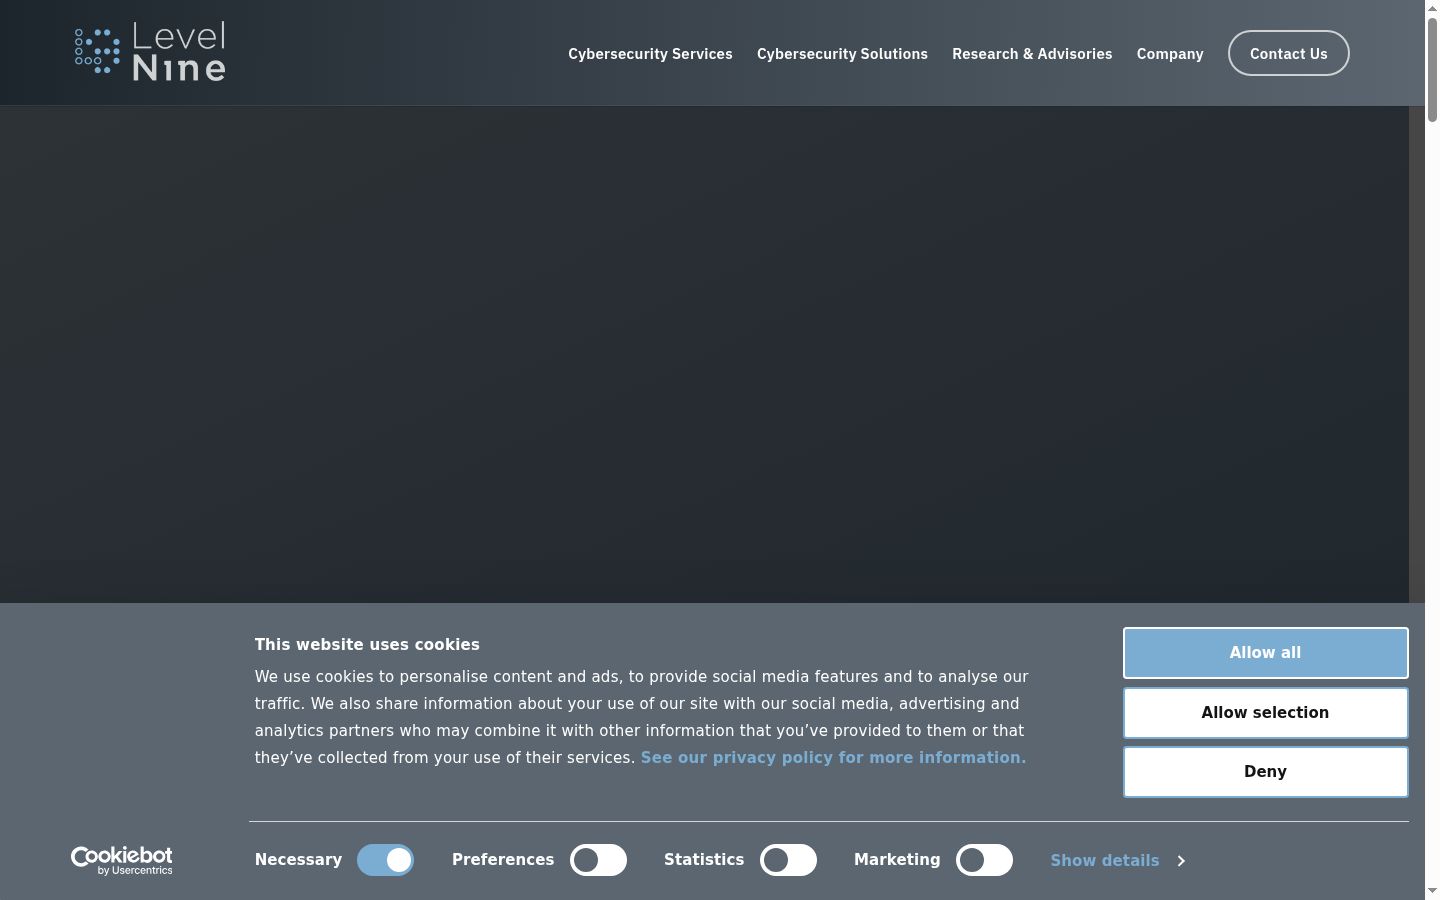Click the page's vertical scrollbar thumb

(1432, 68)
